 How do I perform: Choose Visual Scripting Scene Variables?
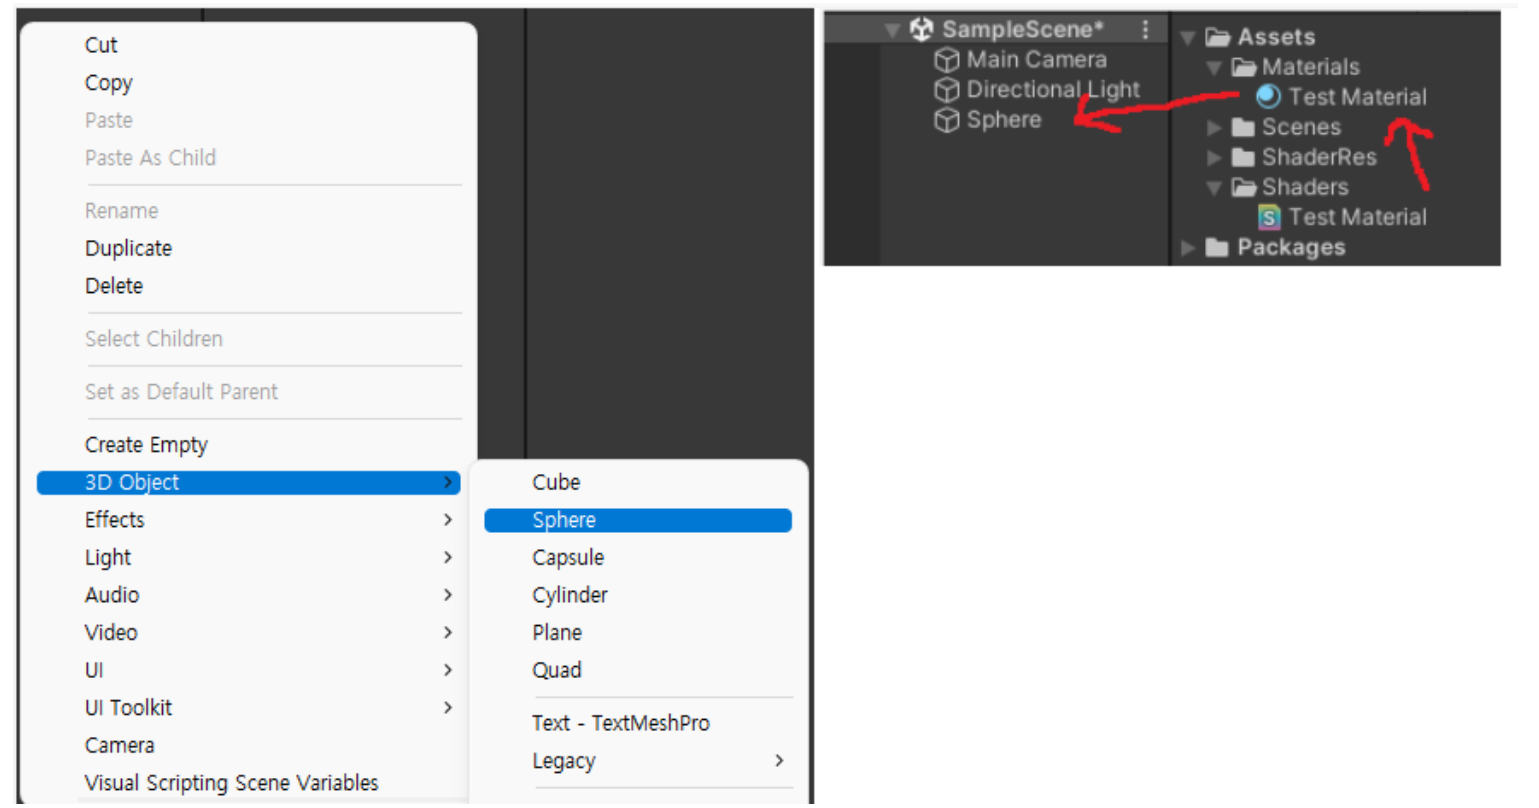click(232, 783)
